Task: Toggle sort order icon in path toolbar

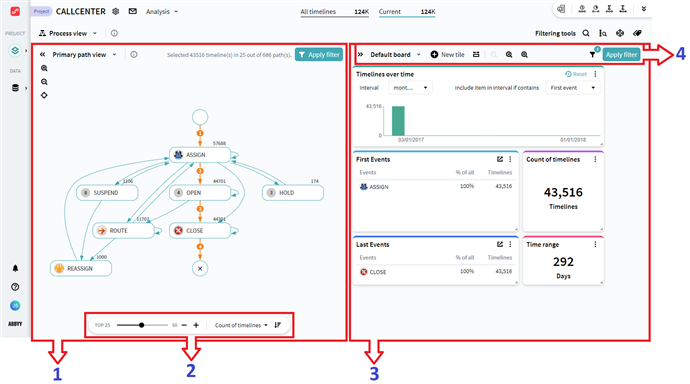Action: (278, 325)
